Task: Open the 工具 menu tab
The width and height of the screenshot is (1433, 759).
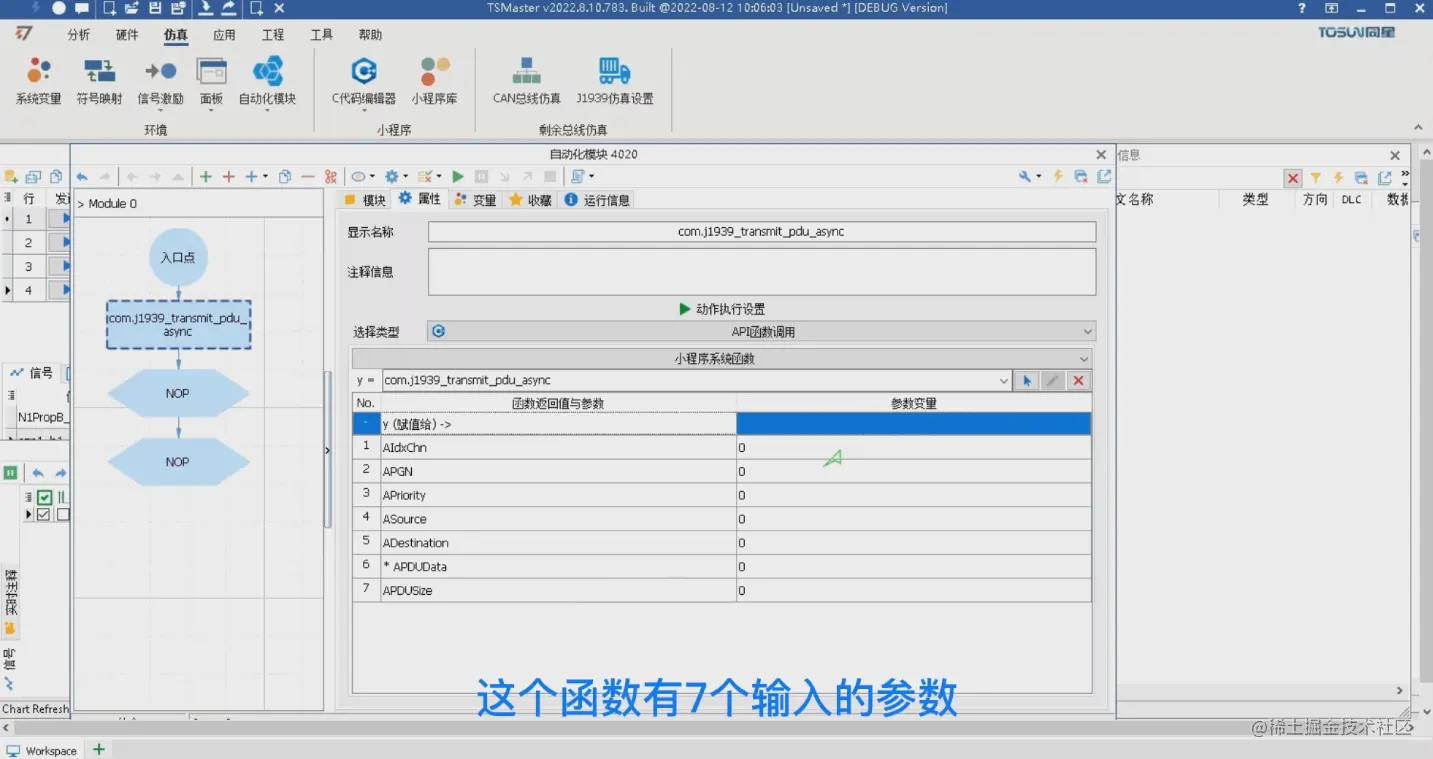Action: [321, 35]
